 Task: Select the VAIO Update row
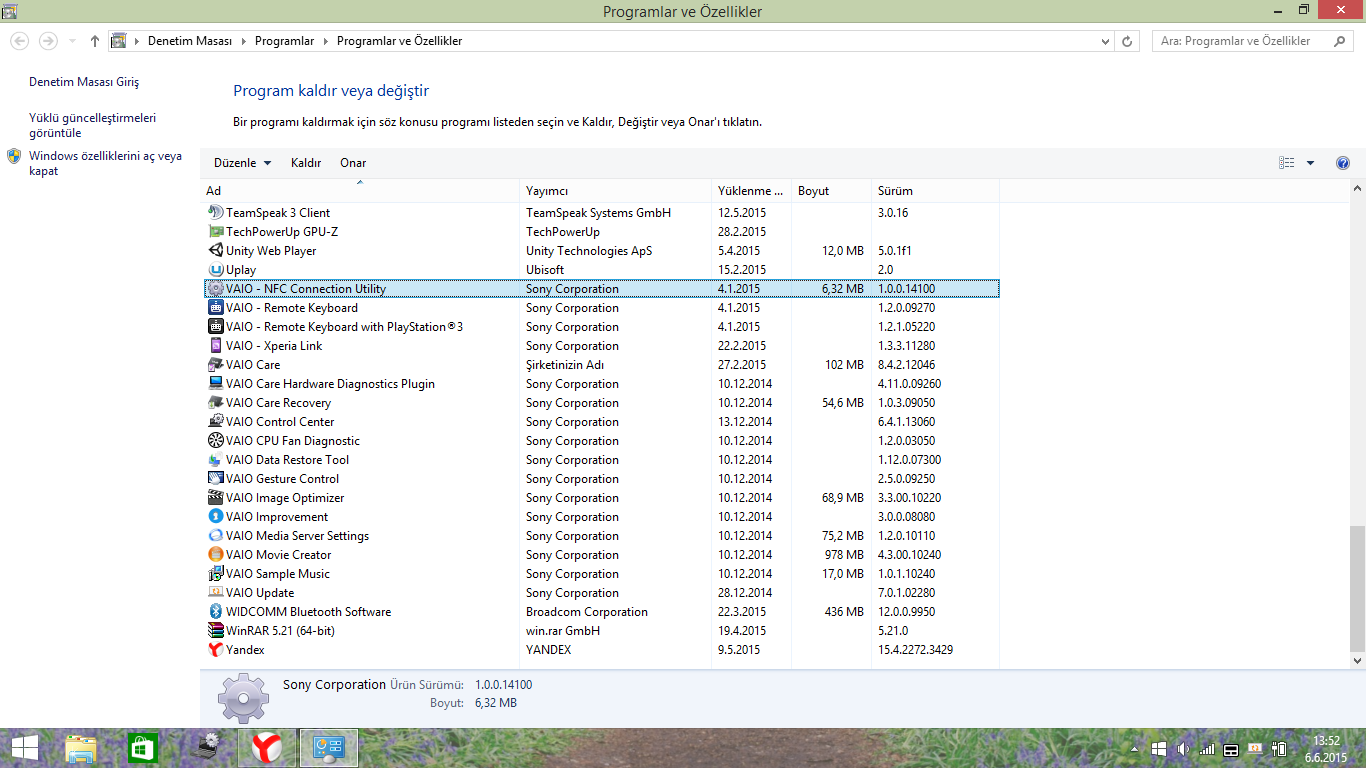pyautogui.click(x=601, y=593)
